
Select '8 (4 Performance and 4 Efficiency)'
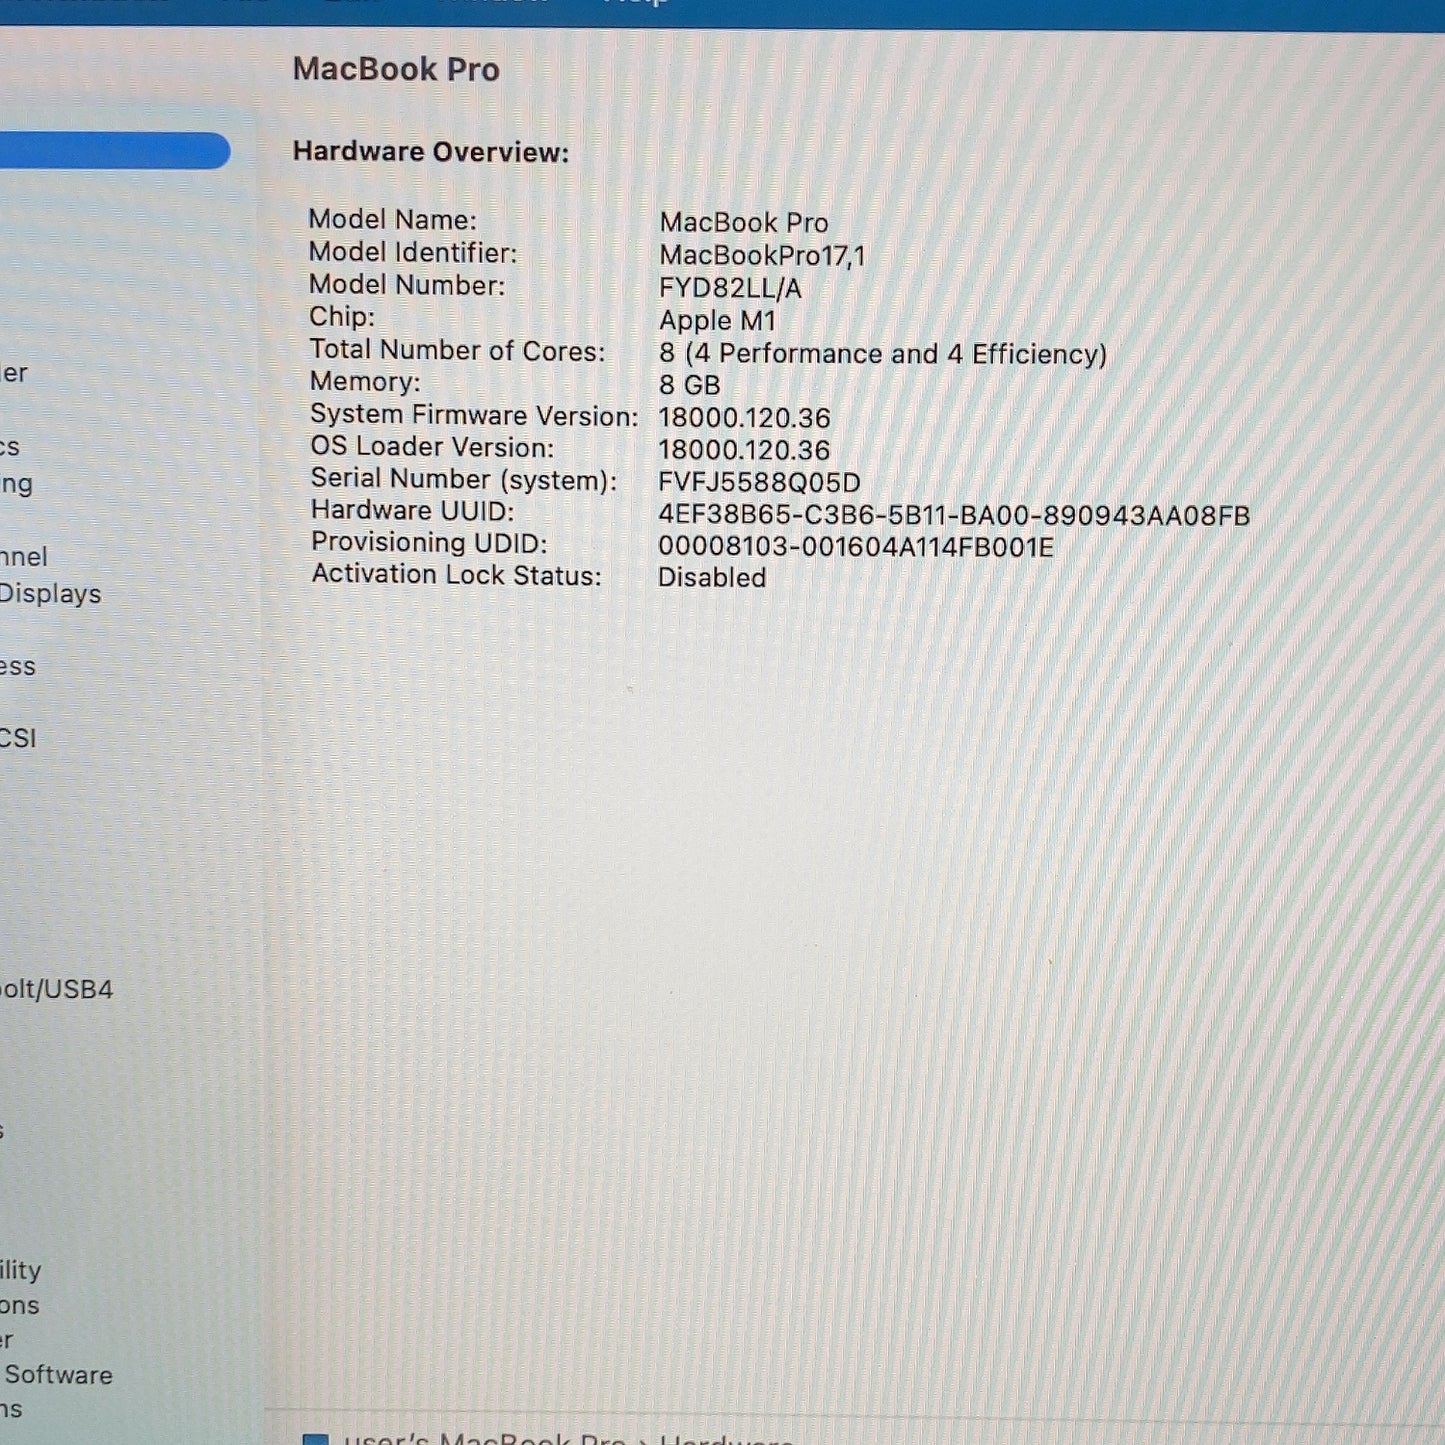(x=883, y=354)
